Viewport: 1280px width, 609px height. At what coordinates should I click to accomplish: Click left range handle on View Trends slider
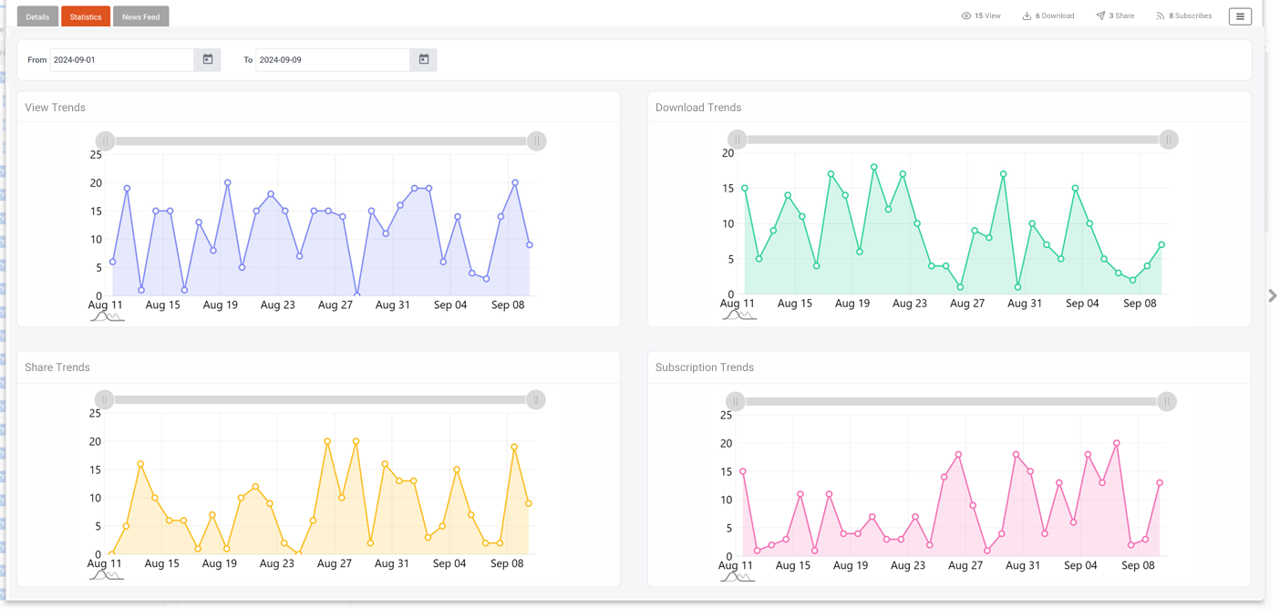(105, 141)
